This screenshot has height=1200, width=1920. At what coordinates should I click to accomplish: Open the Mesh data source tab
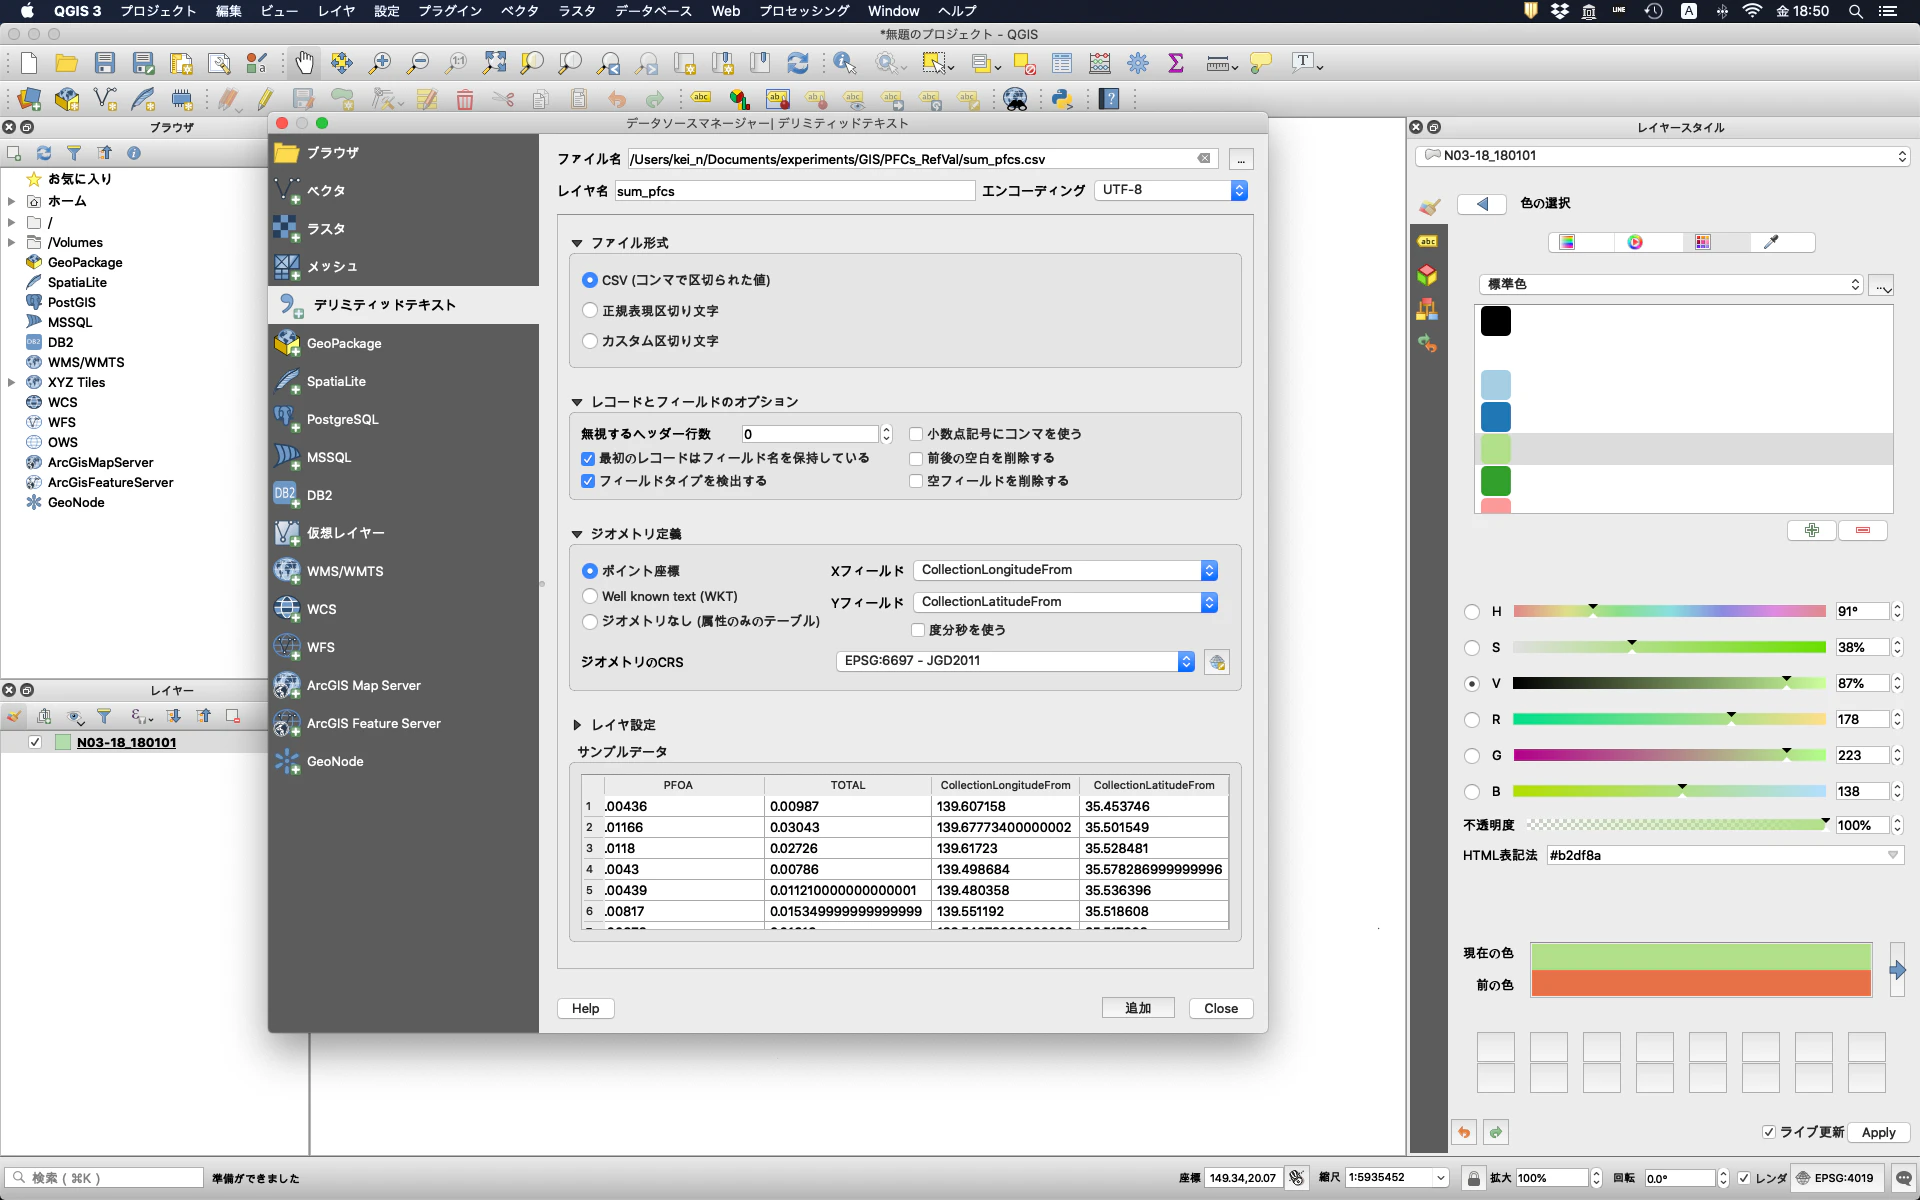(332, 267)
